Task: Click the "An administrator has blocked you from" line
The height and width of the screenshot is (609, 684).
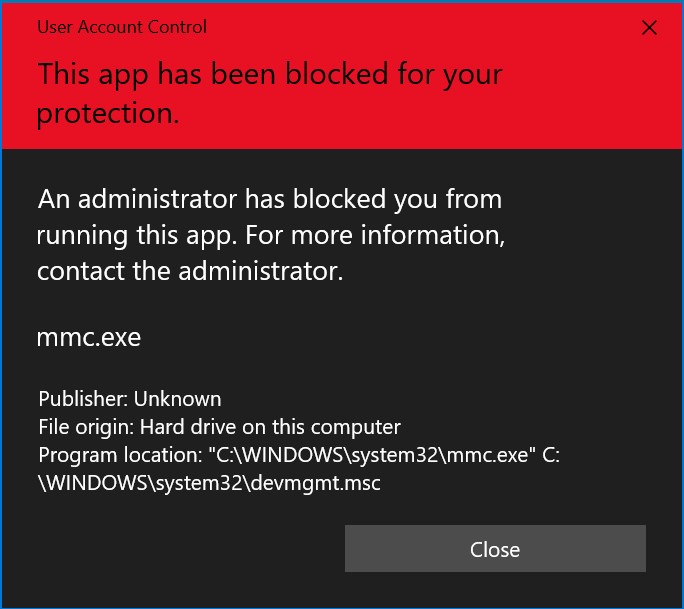Action: pyautogui.click(x=270, y=199)
